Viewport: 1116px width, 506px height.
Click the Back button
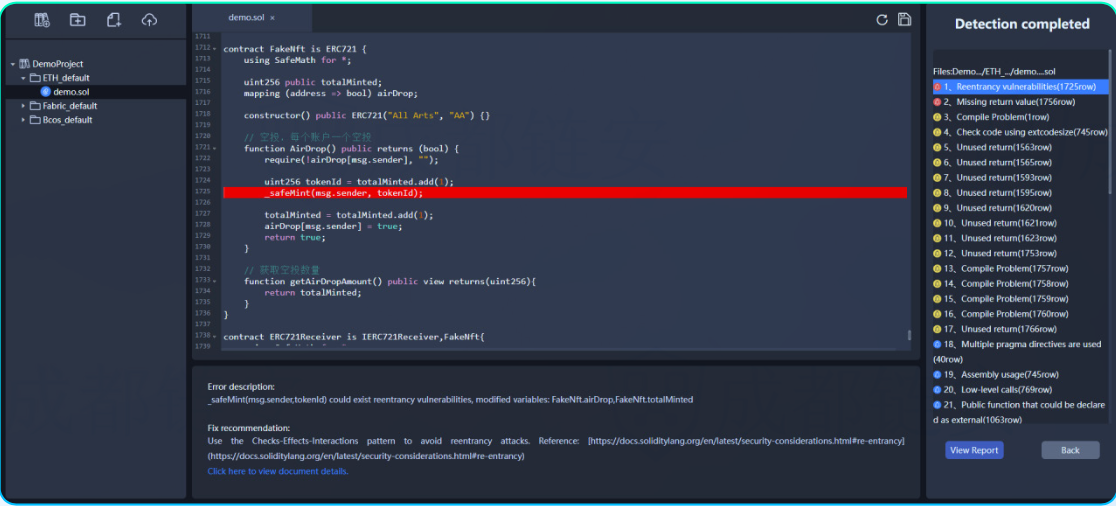tap(1070, 450)
